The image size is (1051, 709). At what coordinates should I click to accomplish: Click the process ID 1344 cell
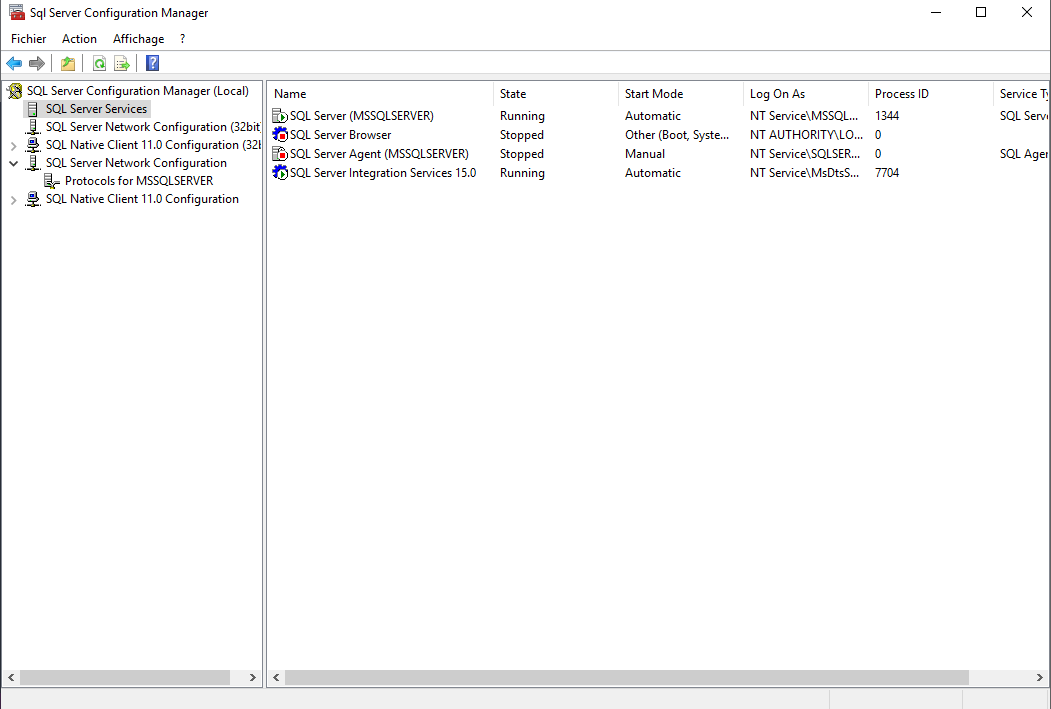tap(887, 116)
